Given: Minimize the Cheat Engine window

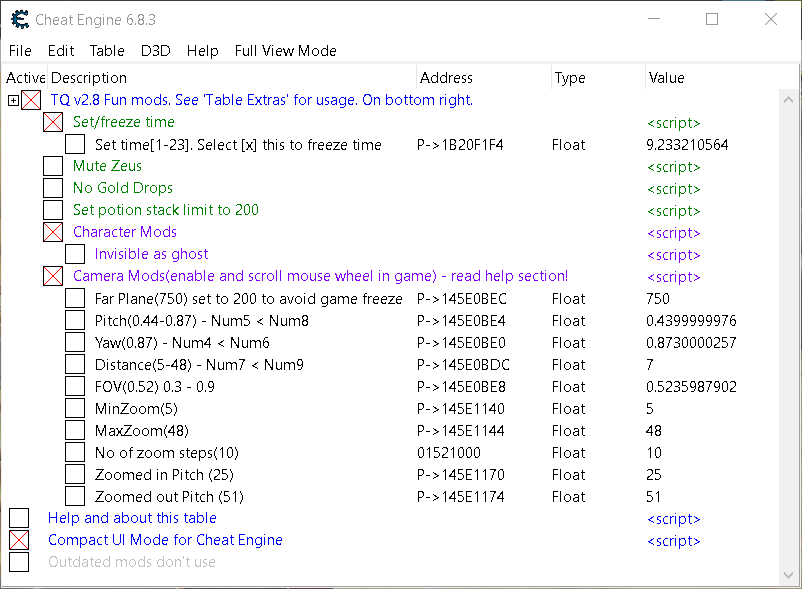Looking at the screenshot, I should pos(654,19).
